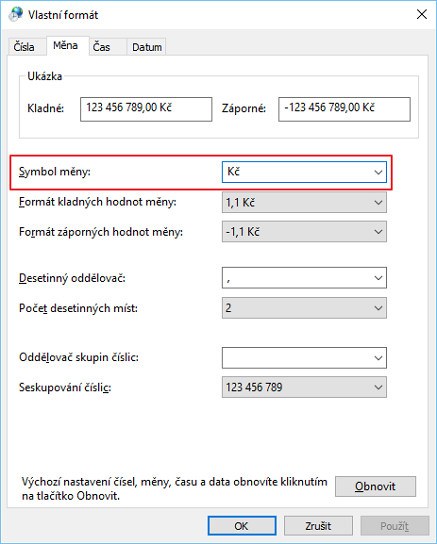437x544 pixels.
Task: Confirm with the OK button
Action: coord(242,526)
